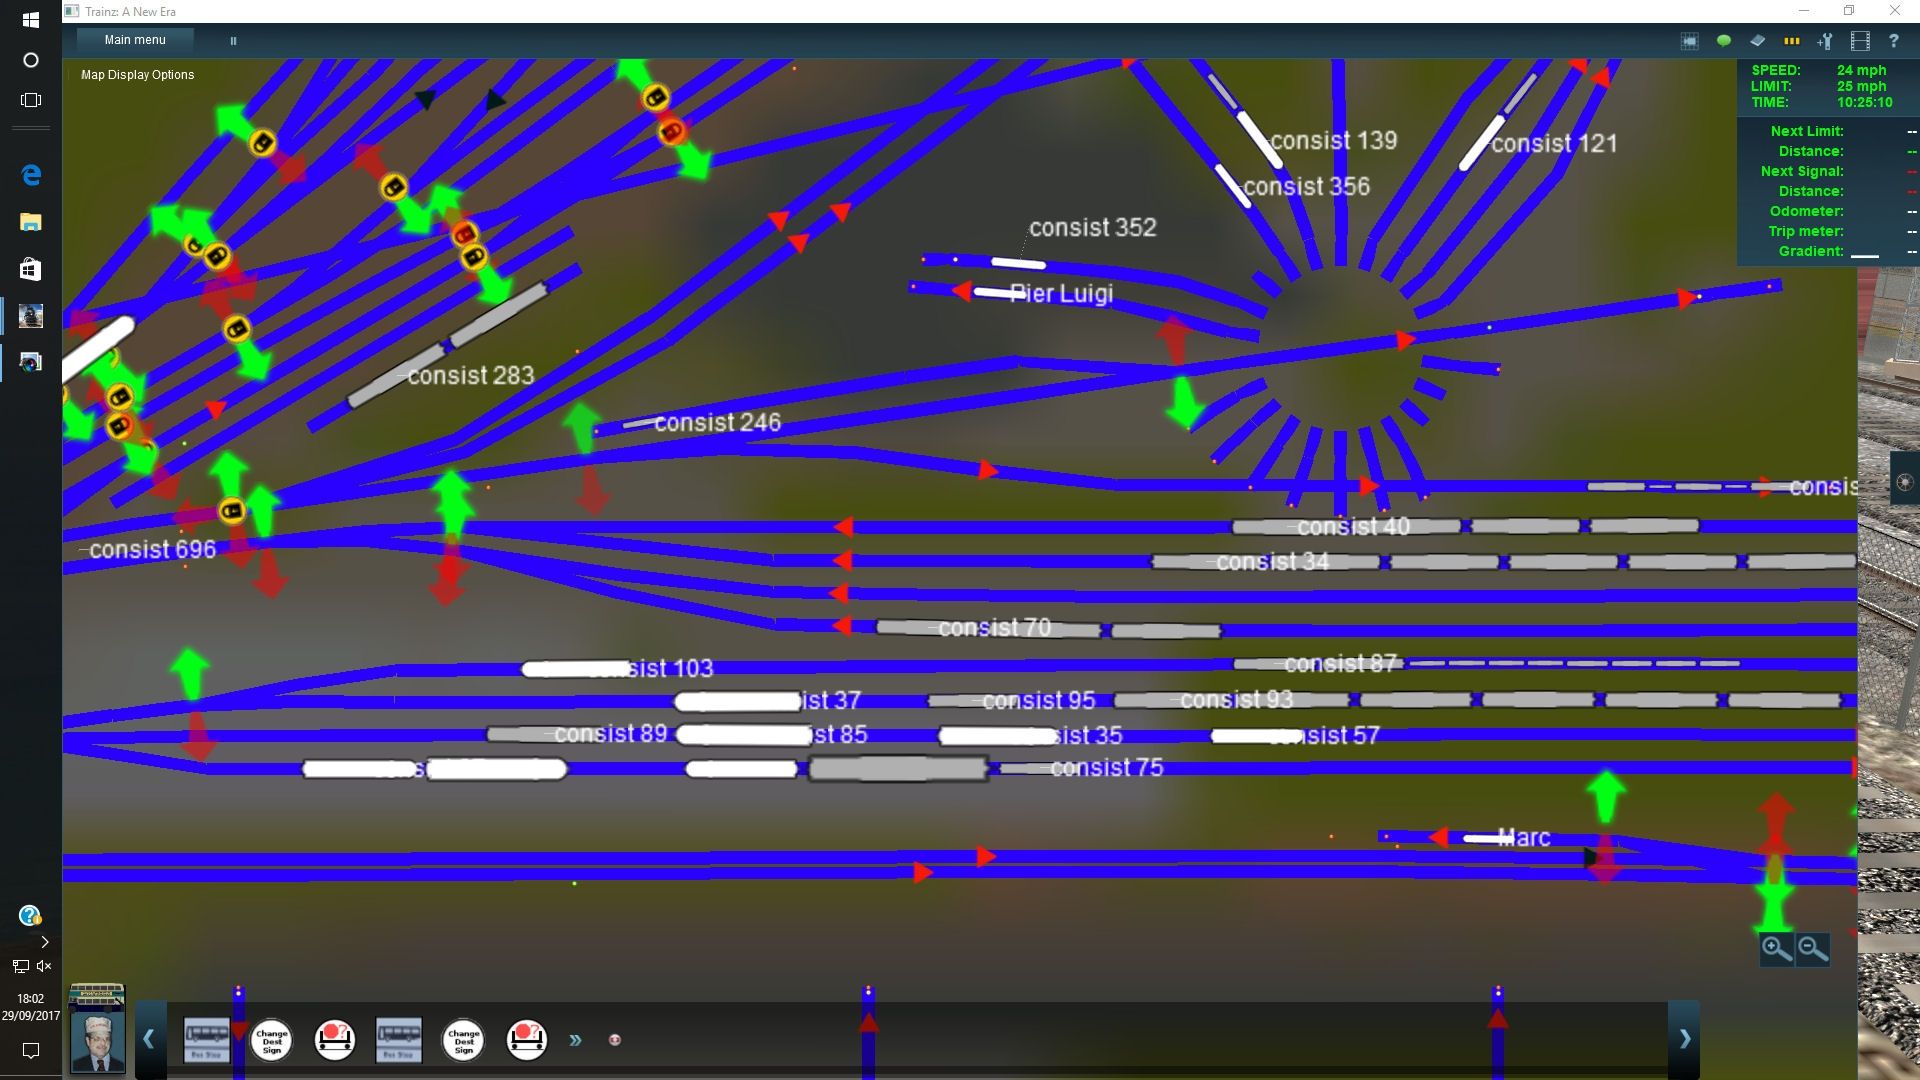This screenshot has height=1080, width=1920.
Task: Select the driver portrait thumbnail
Action: pos(97,1040)
